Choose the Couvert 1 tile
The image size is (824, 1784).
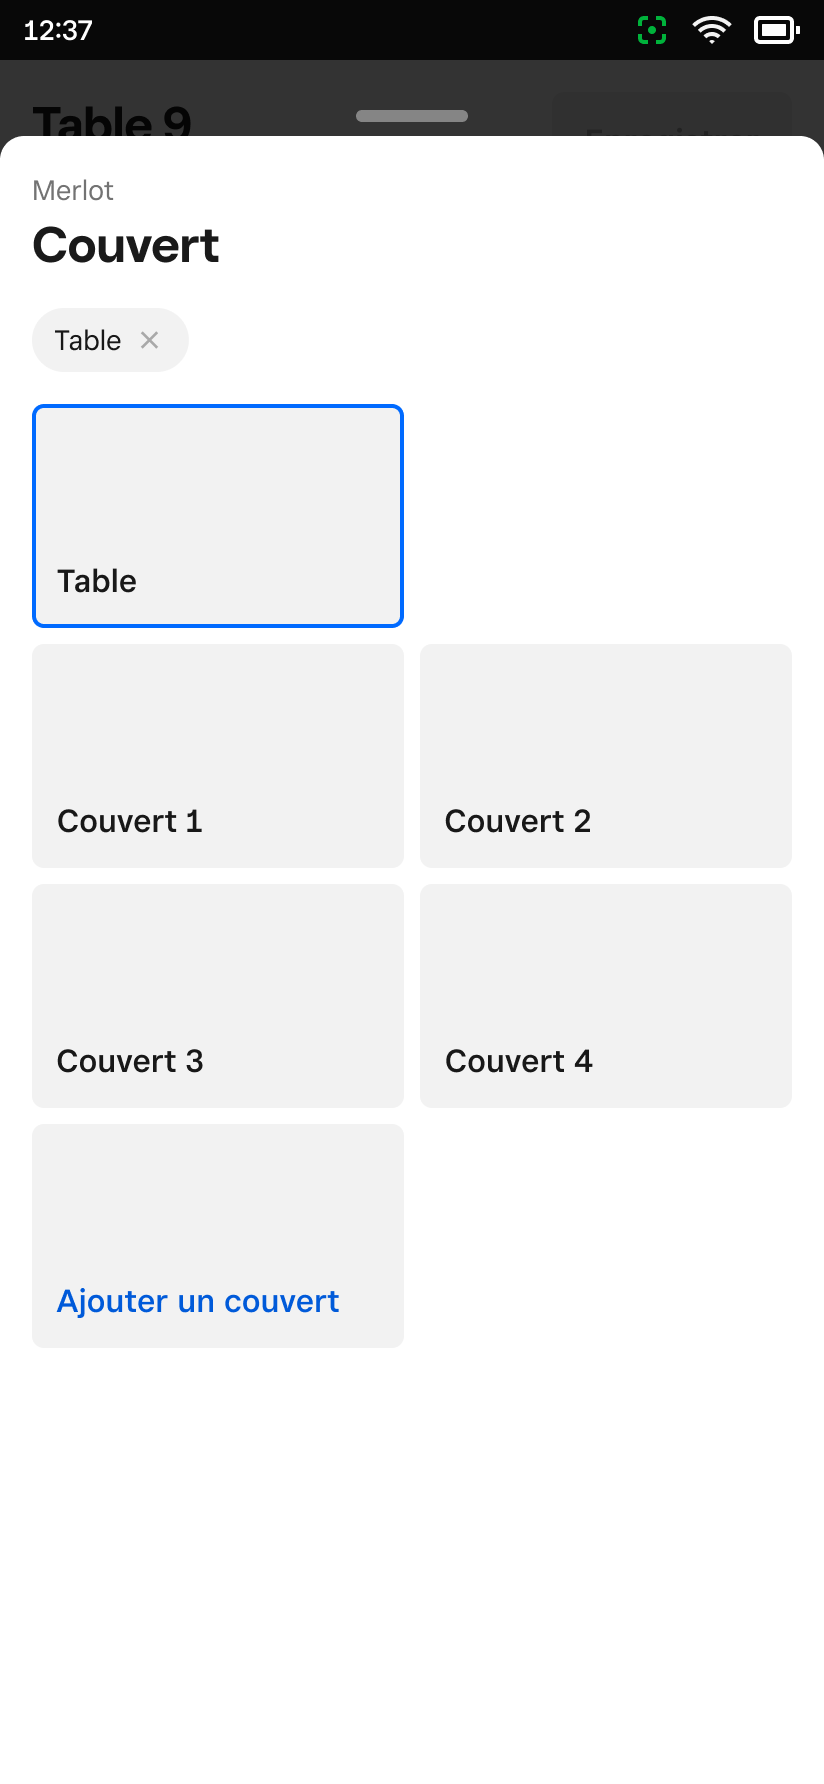[218, 756]
